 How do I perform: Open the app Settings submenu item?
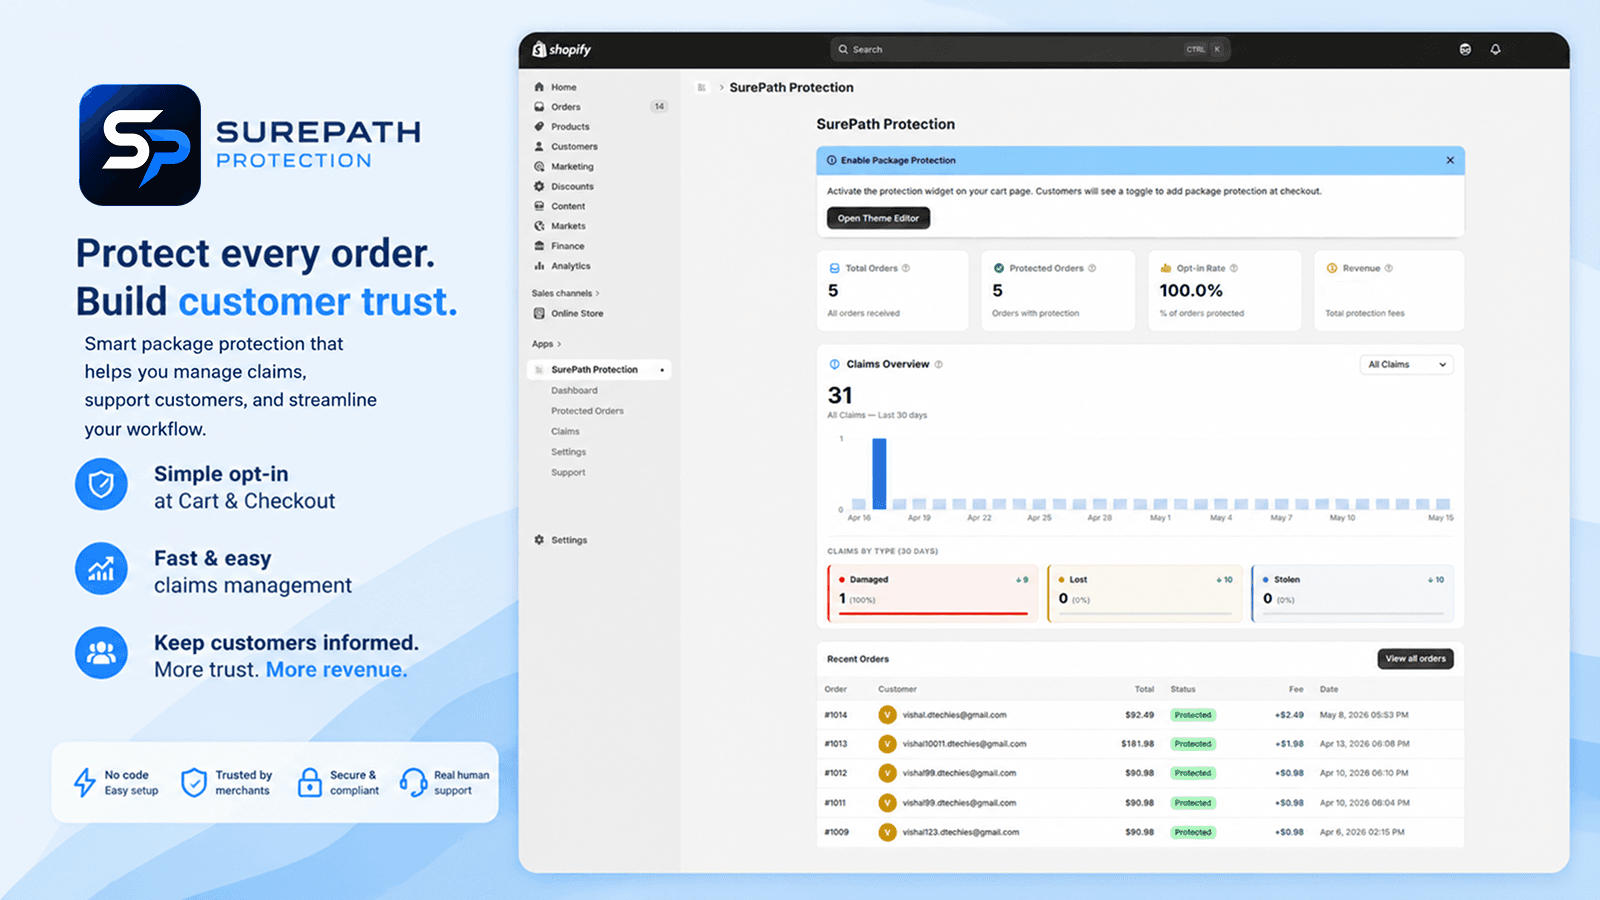click(x=568, y=452)
